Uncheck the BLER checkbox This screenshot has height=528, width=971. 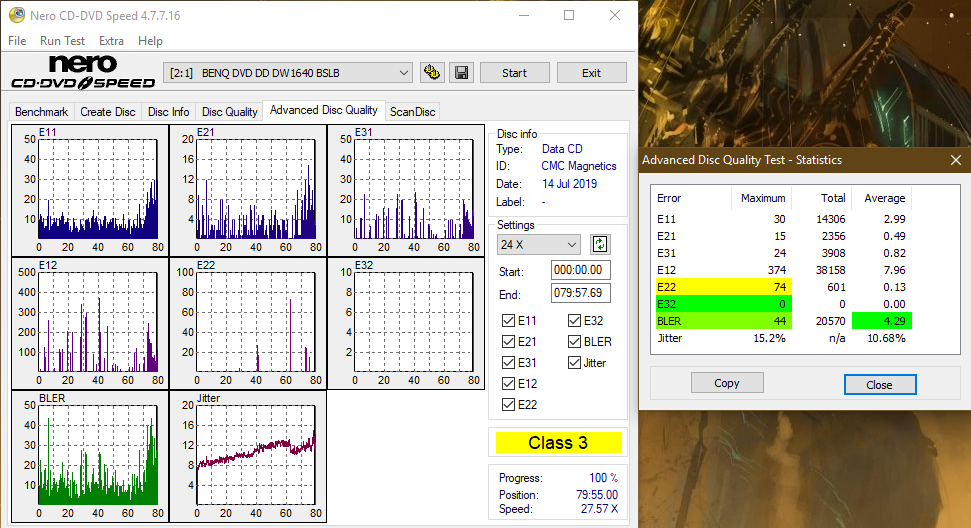574,342
